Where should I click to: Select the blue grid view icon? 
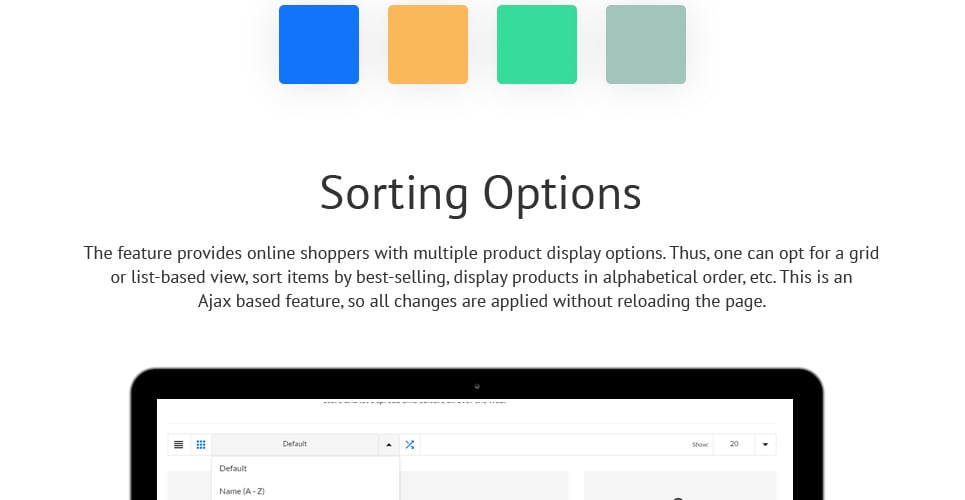pyautogui.click(x=201, y=445)
